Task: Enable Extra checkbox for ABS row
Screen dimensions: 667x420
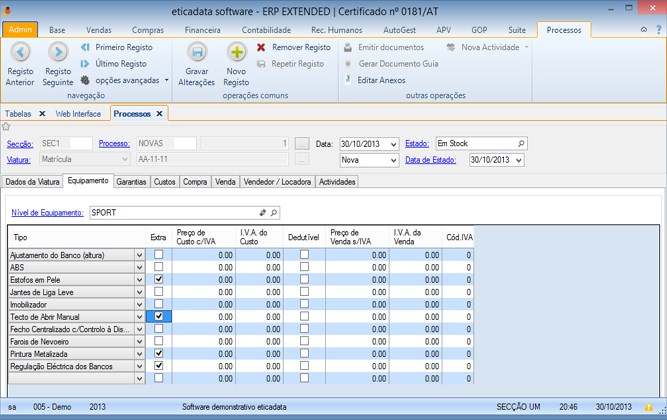Action: click(x=158, y=267)
